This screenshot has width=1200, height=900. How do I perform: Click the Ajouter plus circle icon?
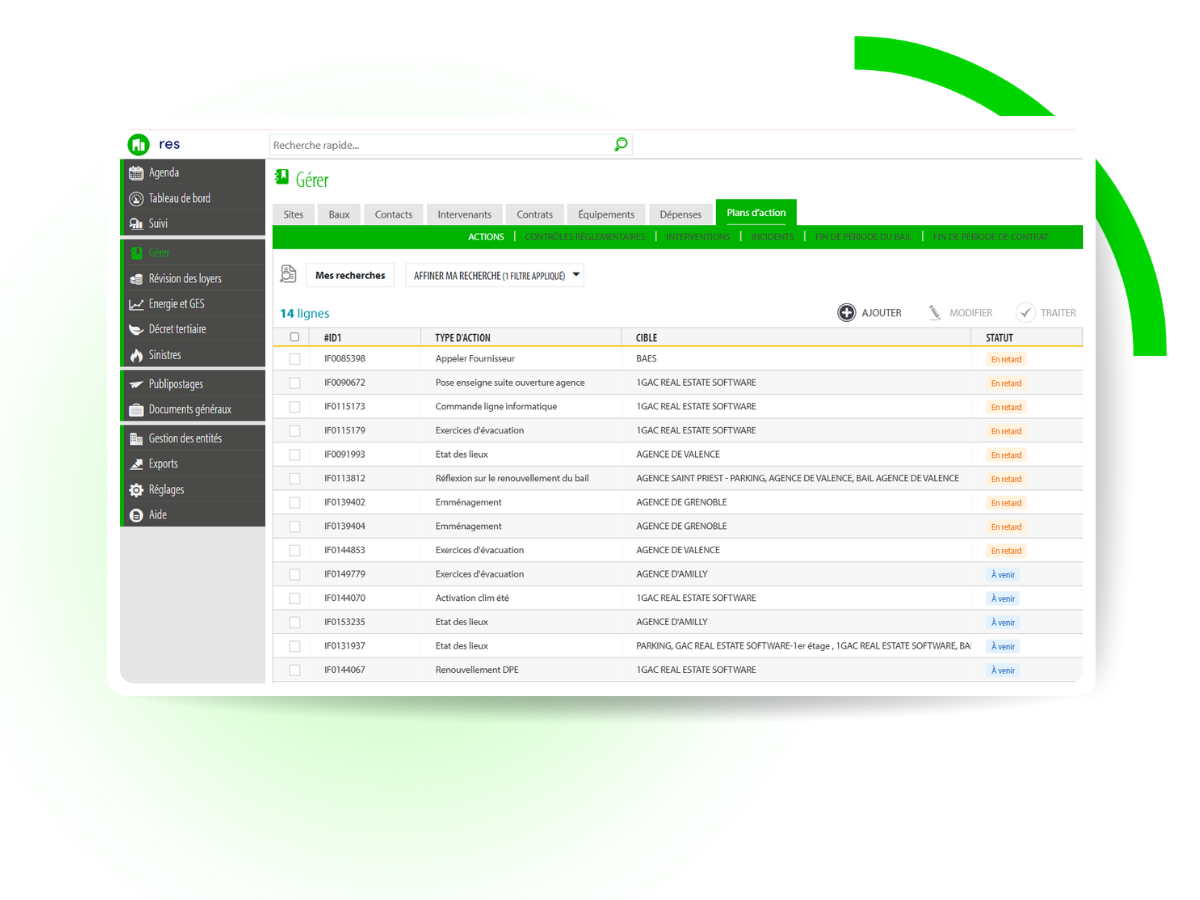[x=846, y=313]
